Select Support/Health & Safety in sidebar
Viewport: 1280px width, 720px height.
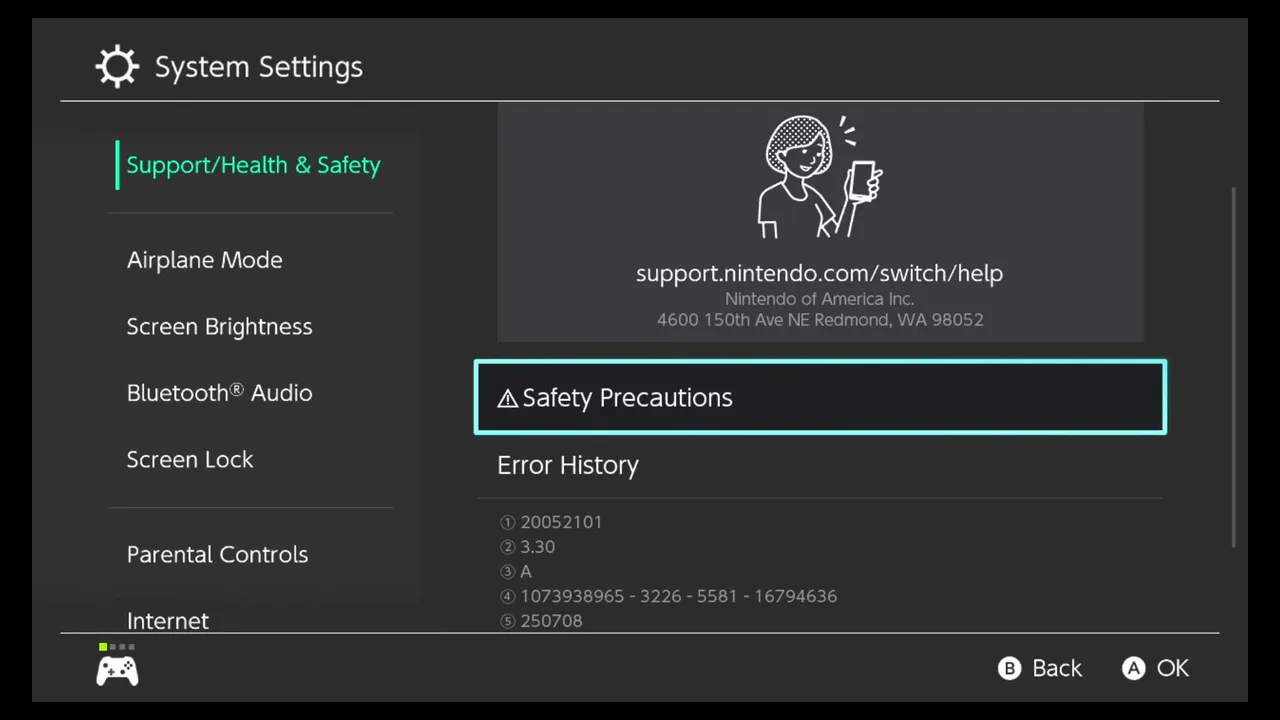(x=253, y=165)
